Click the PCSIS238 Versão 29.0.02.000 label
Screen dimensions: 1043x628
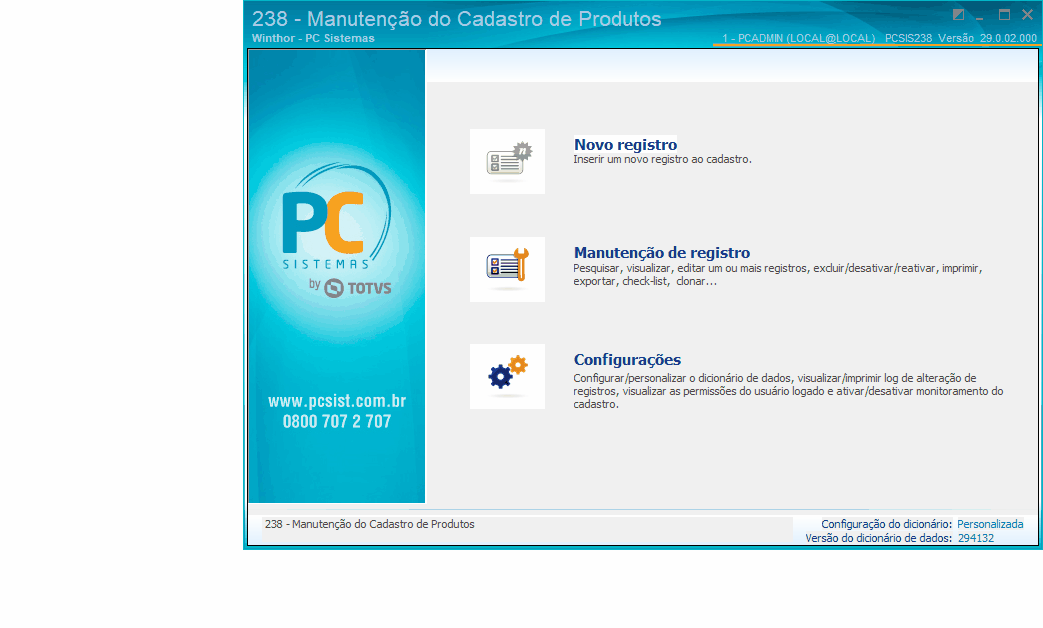click(961, 39)
